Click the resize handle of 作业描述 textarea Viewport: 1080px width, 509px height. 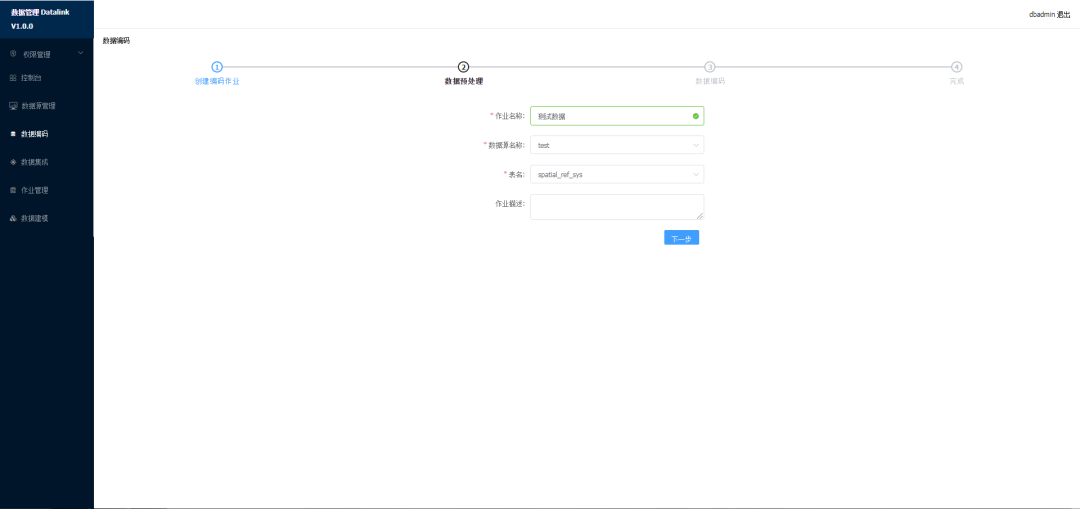click(x=700, y=216)
